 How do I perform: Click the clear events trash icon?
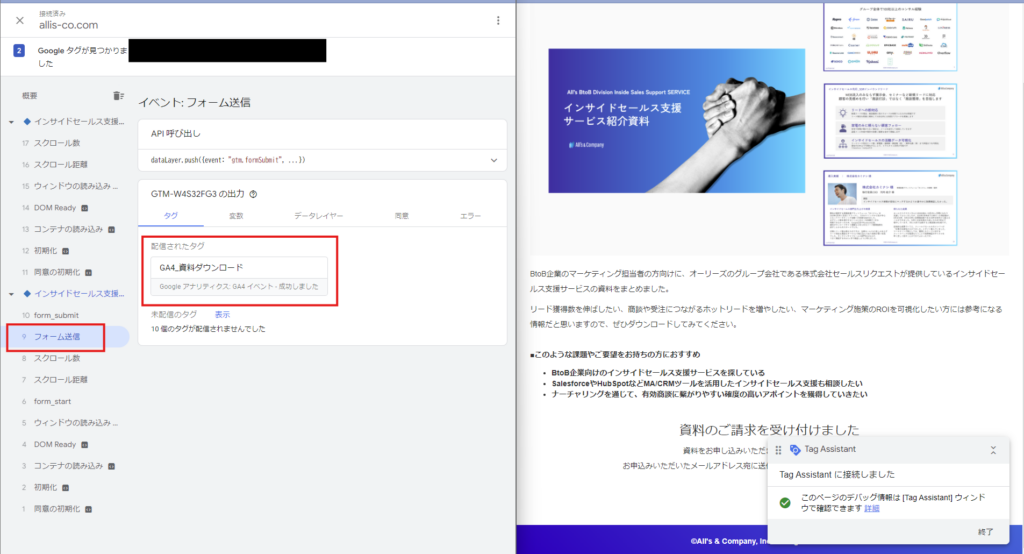click(119, 96)
